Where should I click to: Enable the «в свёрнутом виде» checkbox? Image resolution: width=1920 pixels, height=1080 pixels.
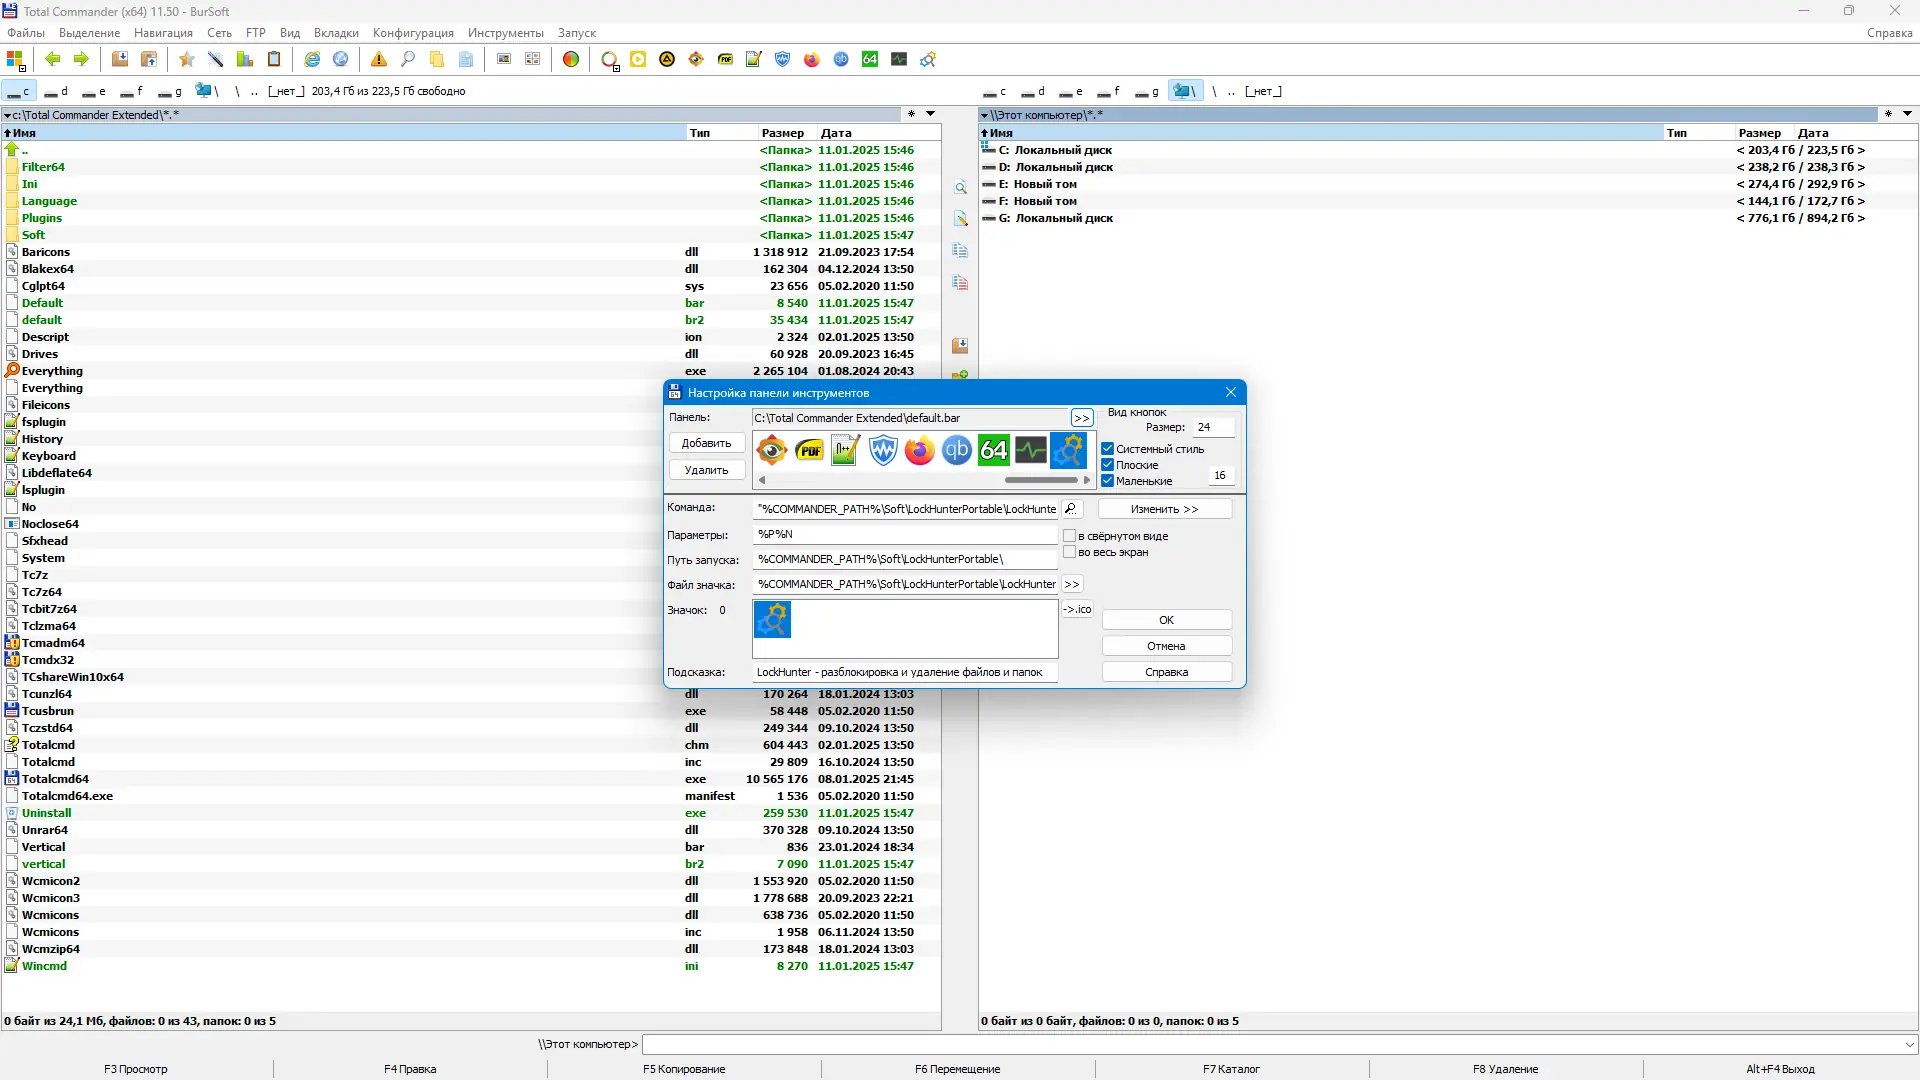pyautogui.click(x=1069, y=536)
